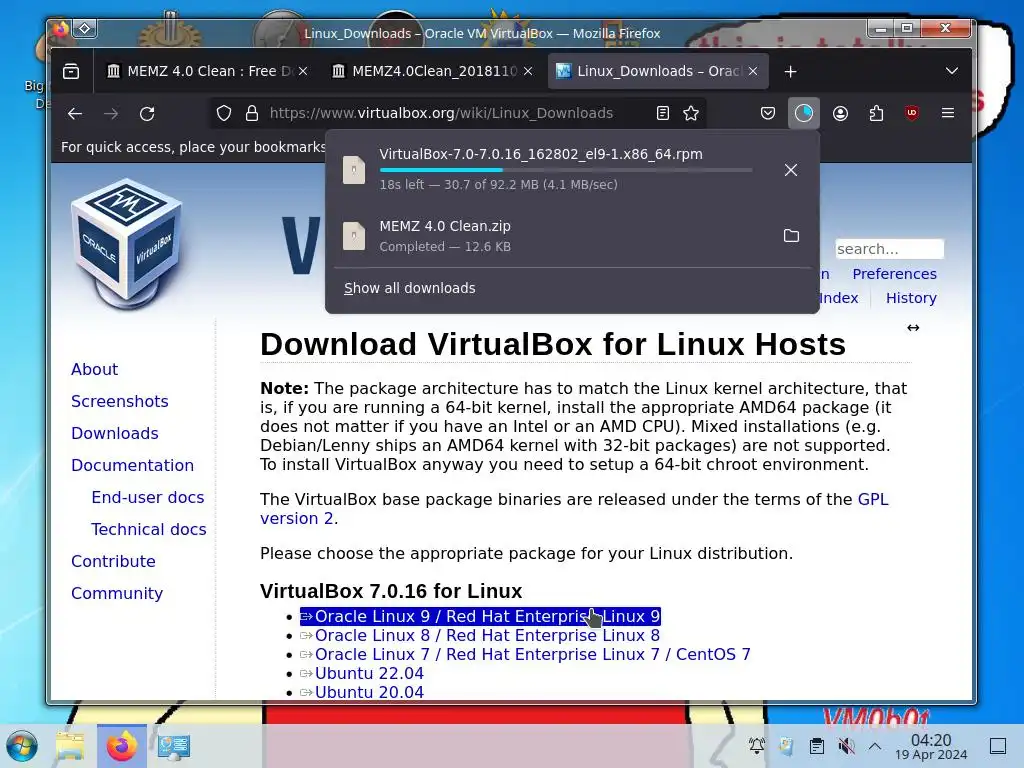The width and height of the screenshot is (1024, 768).
Task: Open a new tab with plus button
Action: pos(790,72)
